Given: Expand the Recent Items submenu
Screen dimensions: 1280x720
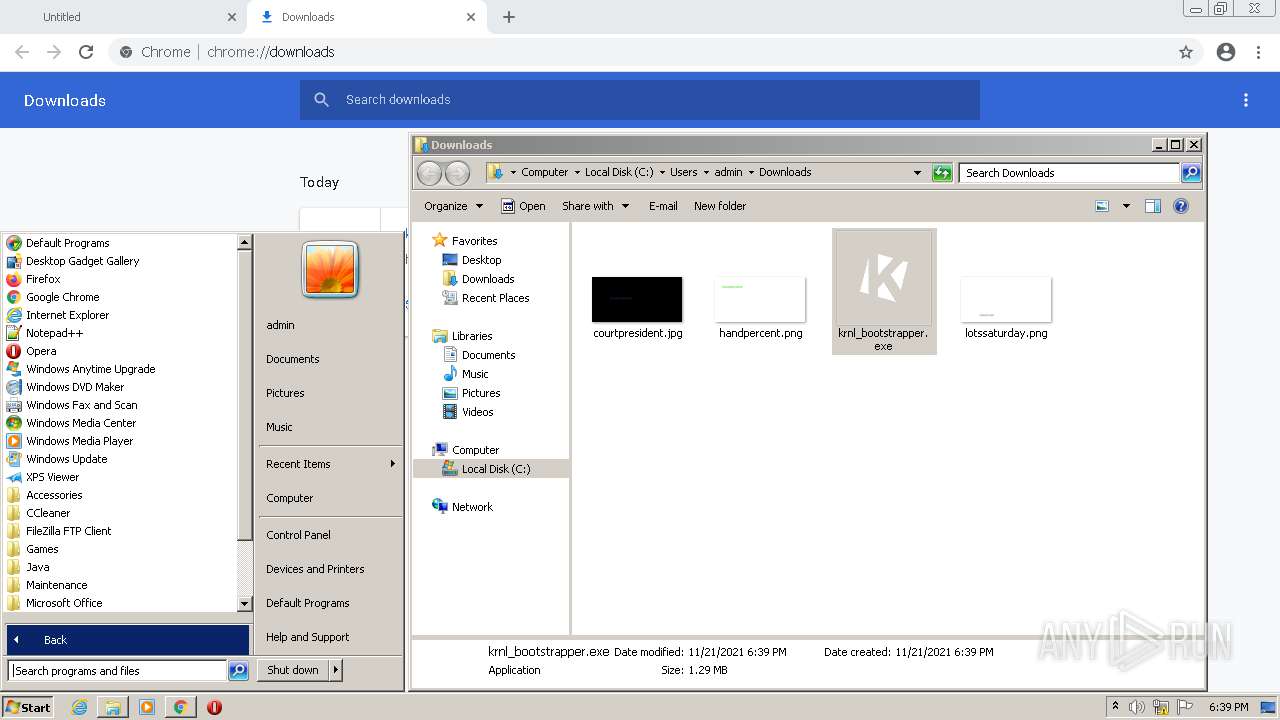Looking at the screenshot, I should pyautogui.click(x=330, y=464).
